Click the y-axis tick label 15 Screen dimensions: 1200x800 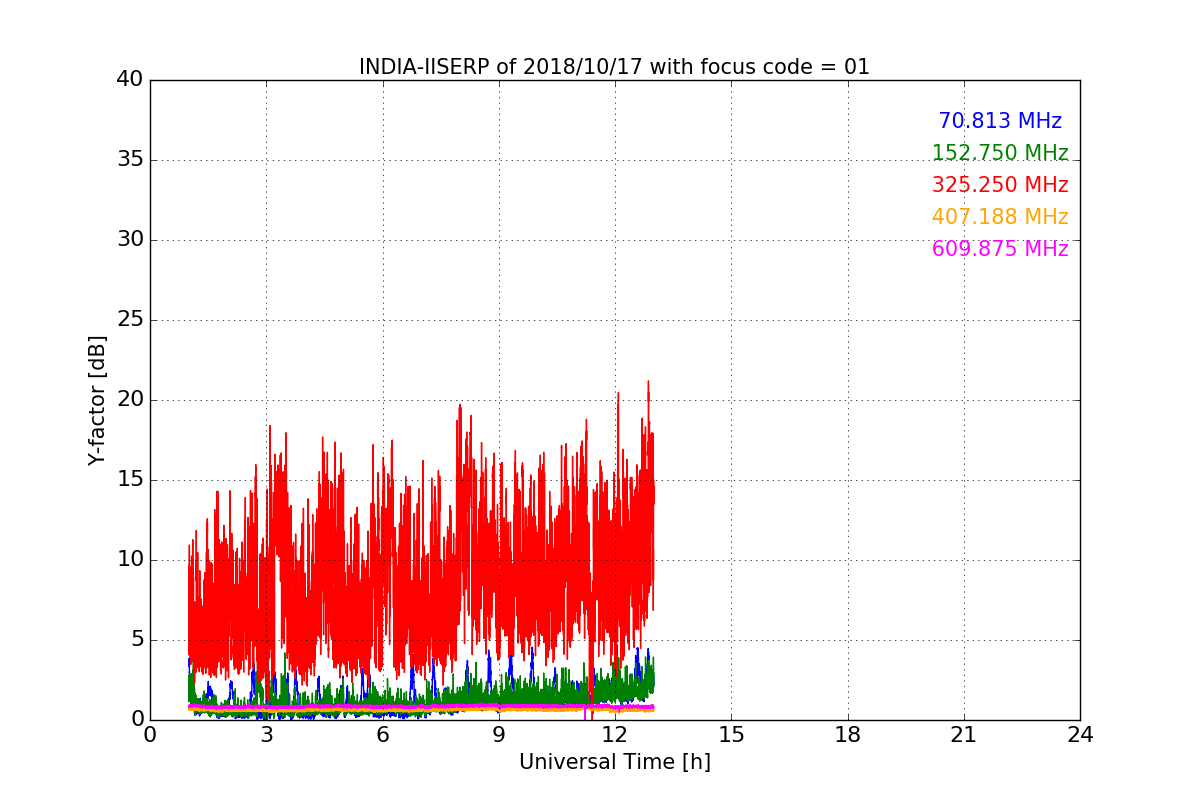click(130, 480)
